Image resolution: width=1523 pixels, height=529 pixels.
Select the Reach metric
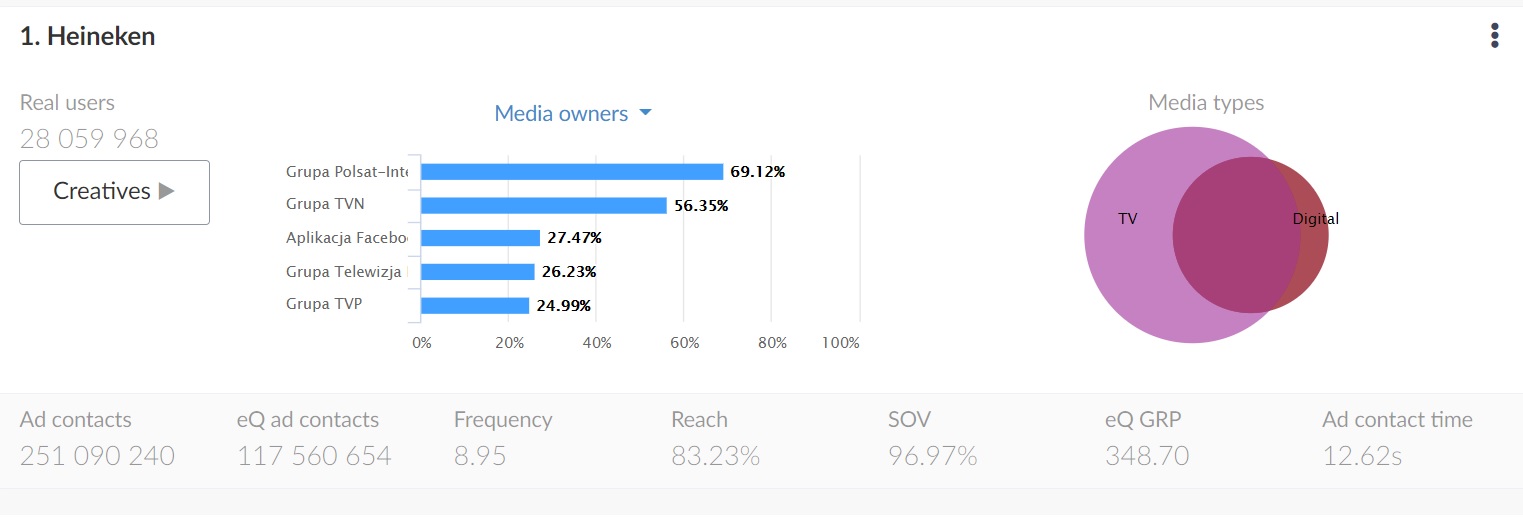click(715, 438)
